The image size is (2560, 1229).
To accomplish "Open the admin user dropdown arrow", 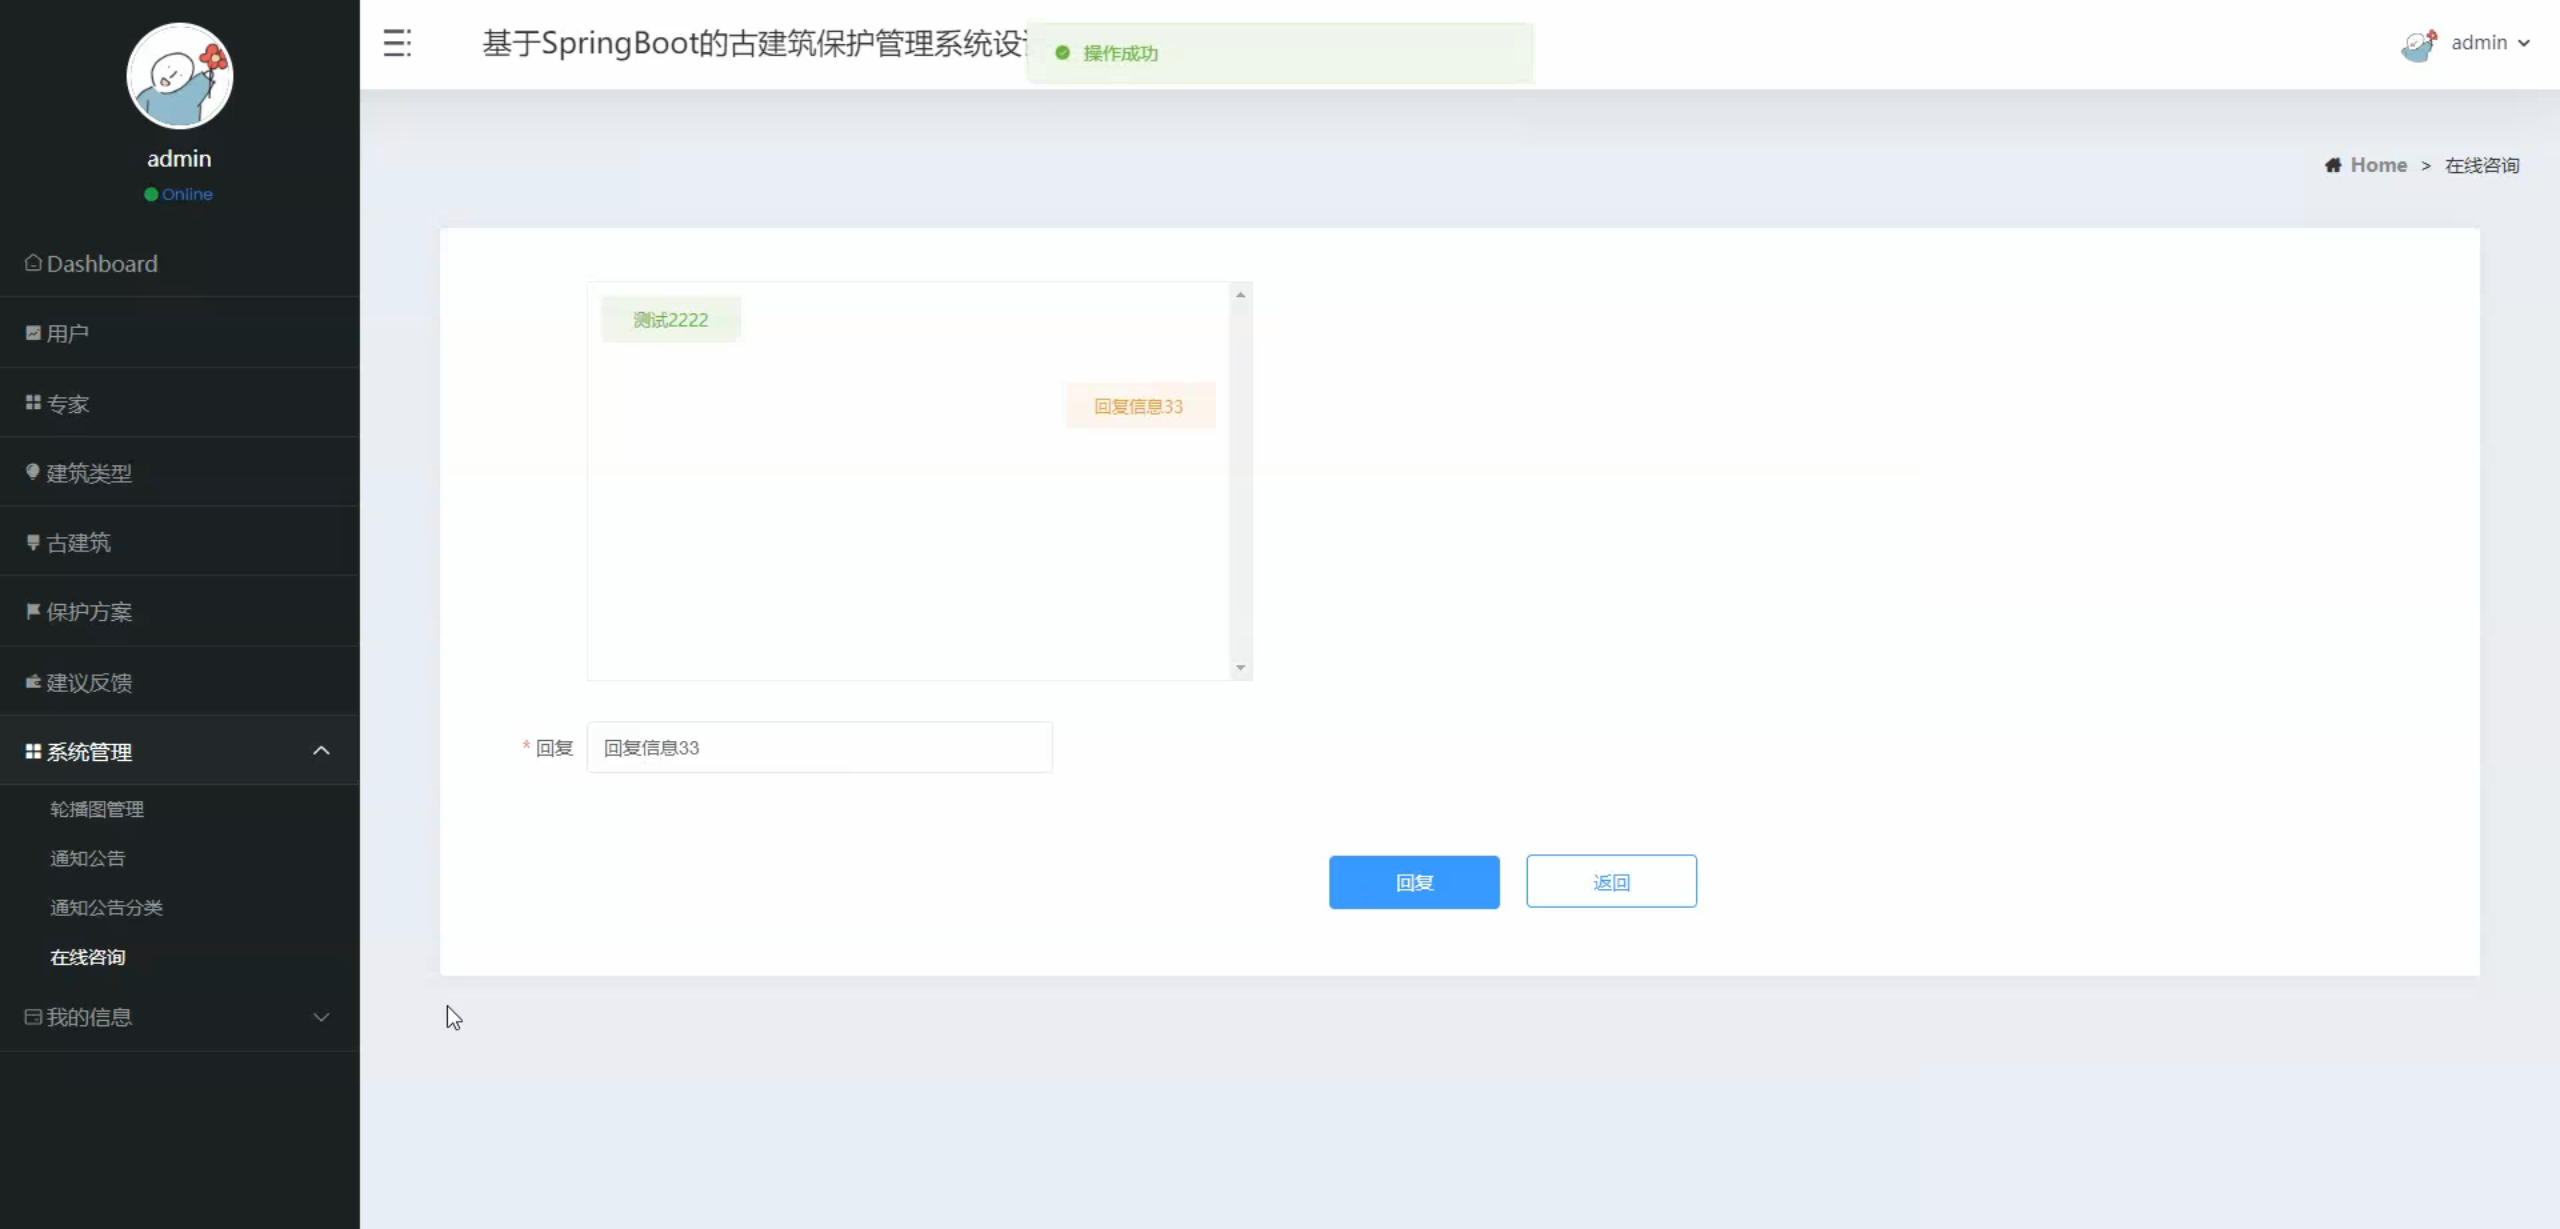I will [x=2524, y=43].
